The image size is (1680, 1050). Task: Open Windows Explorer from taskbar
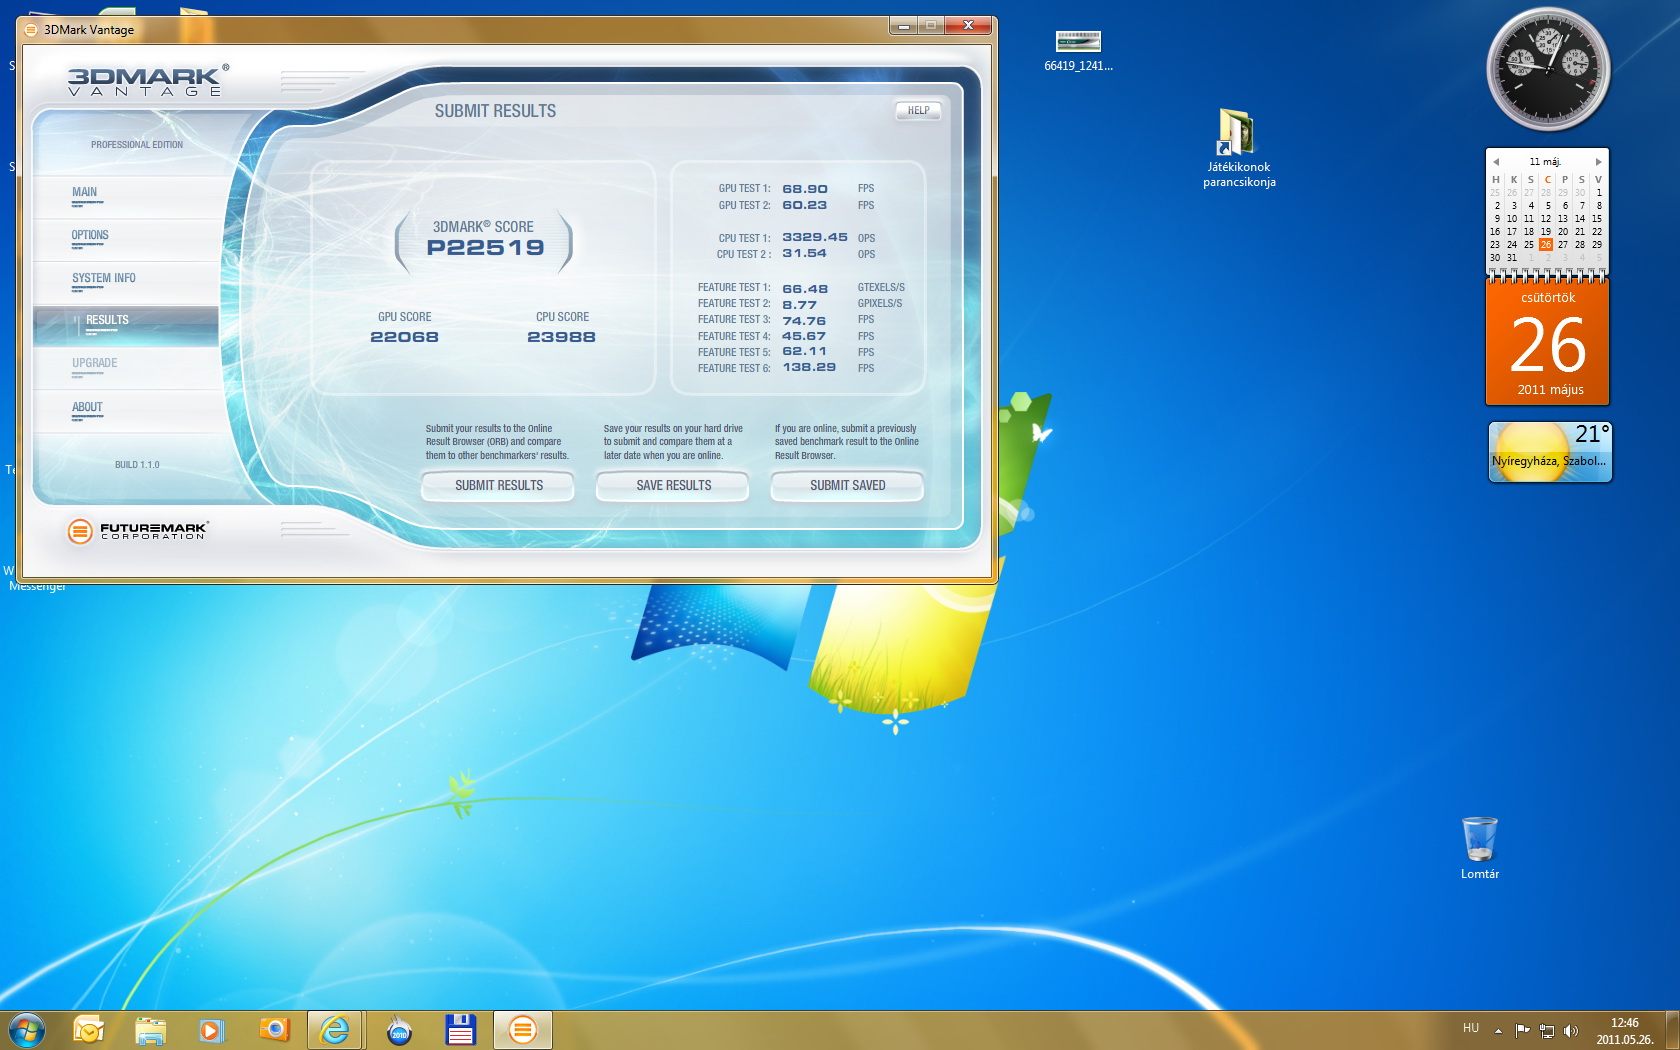150,1030
